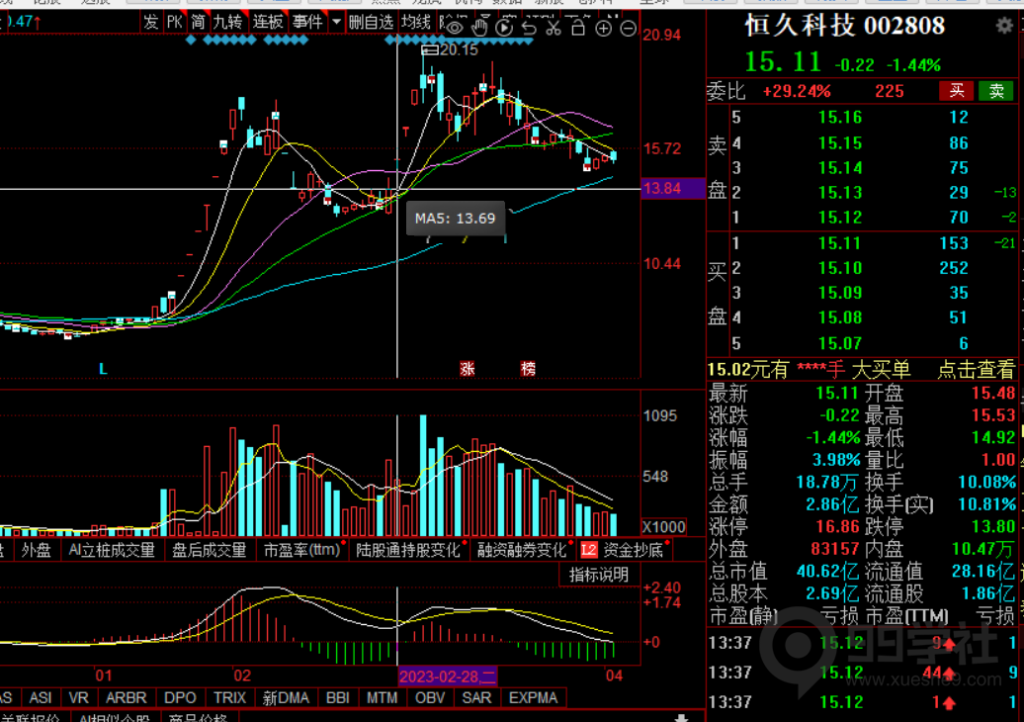Open 指标说明 indicator description
This screenshot has width=1024, height=722.
599,574
